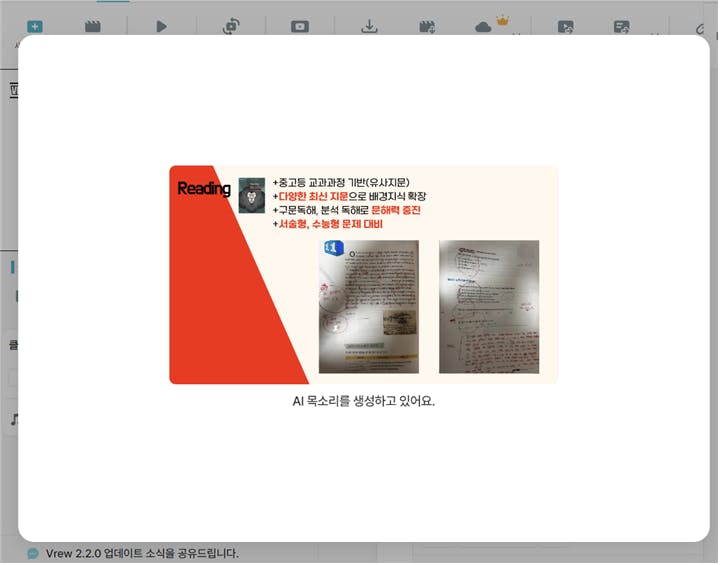720x565 pixels.
Task: Click the rotate/convert video icon
Action: coord(231,26)
